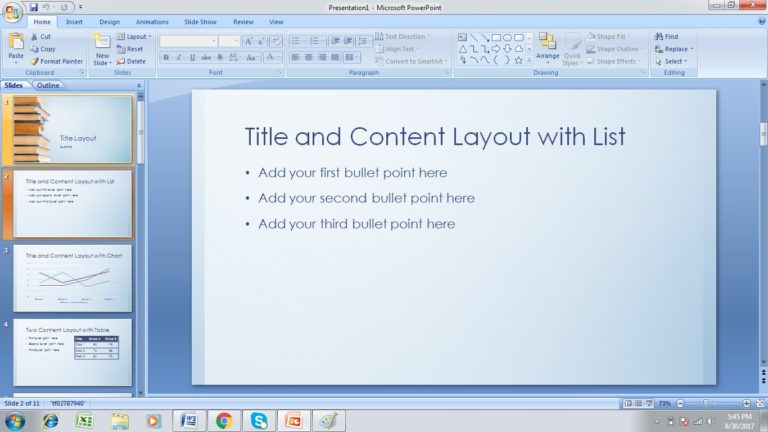768x432 pixels.
Task: Reset the slide layout
Action: coord(130,49)
